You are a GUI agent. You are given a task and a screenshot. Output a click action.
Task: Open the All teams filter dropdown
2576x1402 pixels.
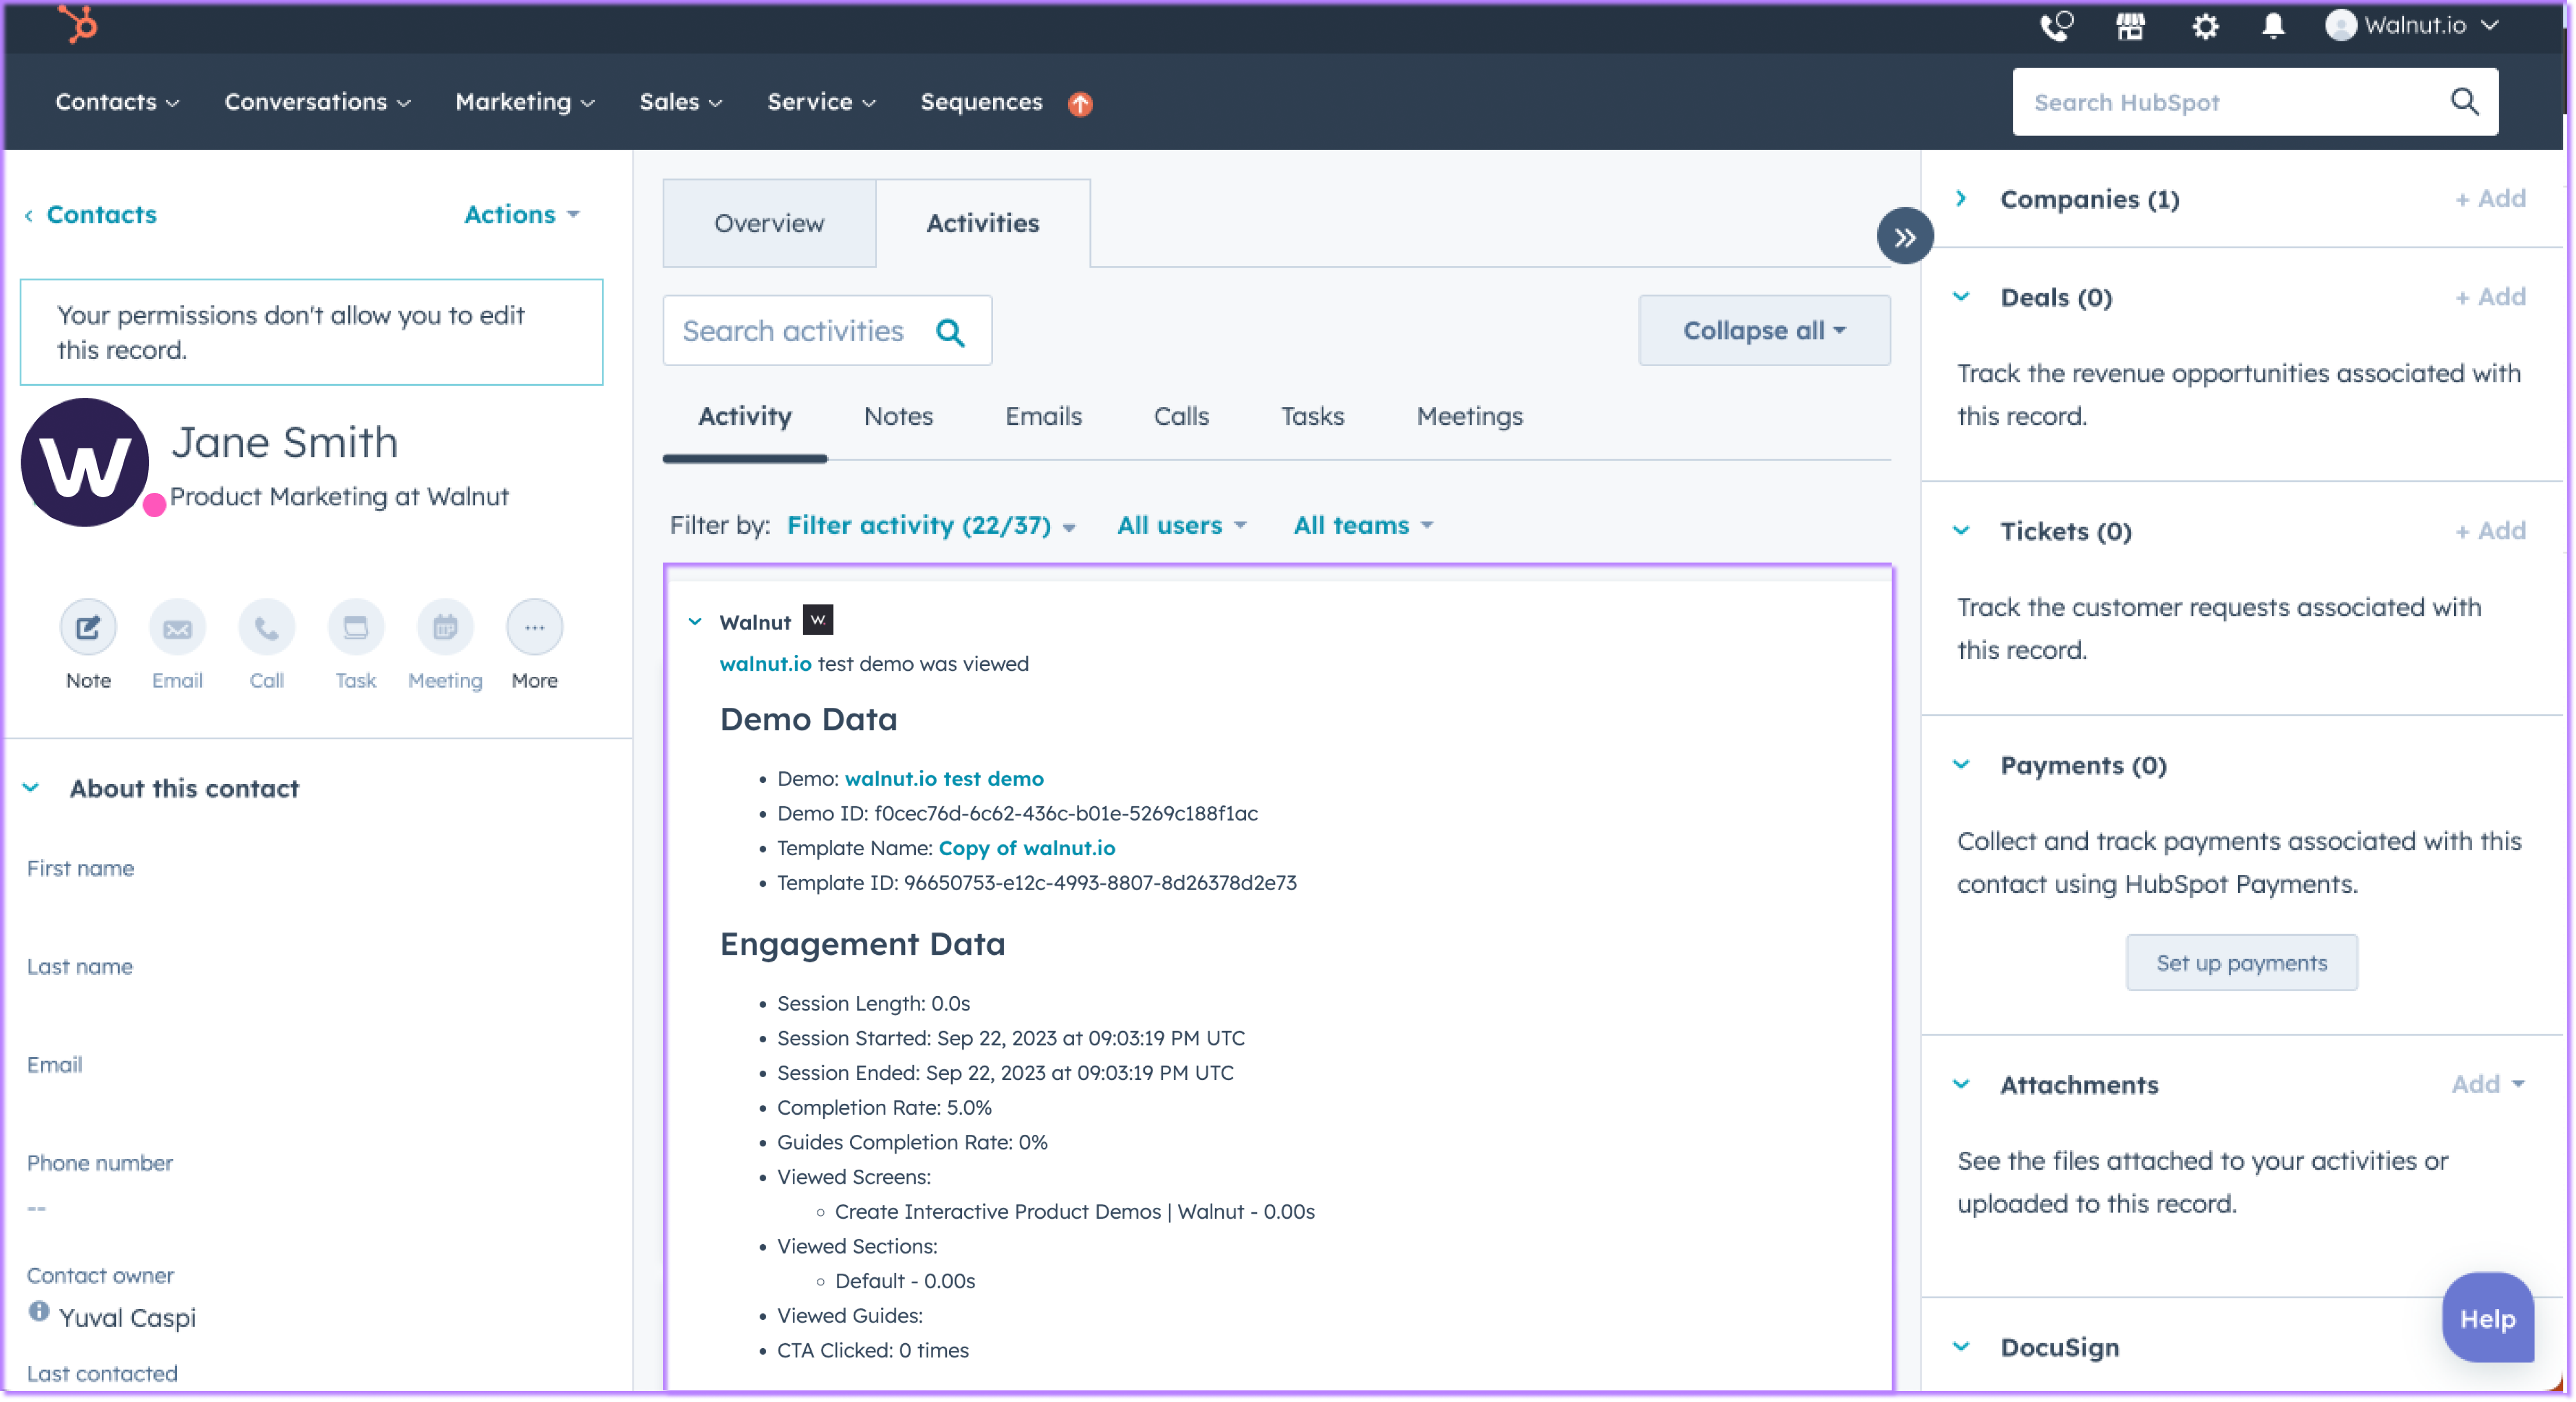(1363, 525)
